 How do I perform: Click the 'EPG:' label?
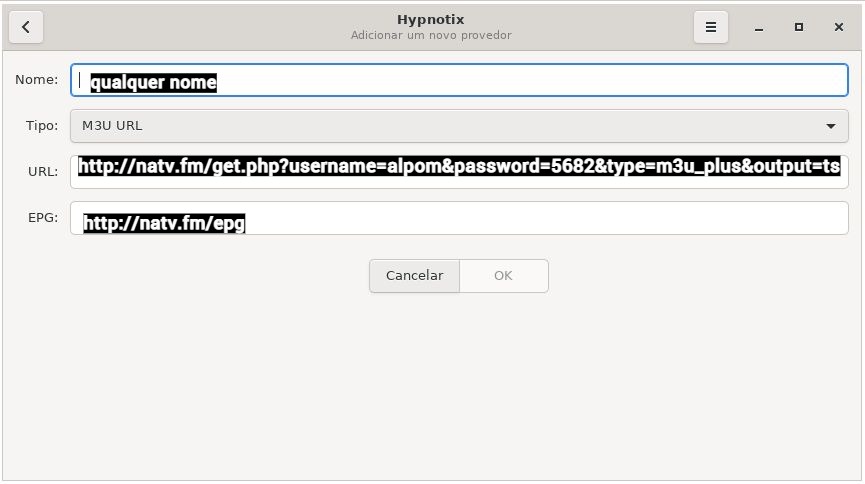(x=43, y=217)
